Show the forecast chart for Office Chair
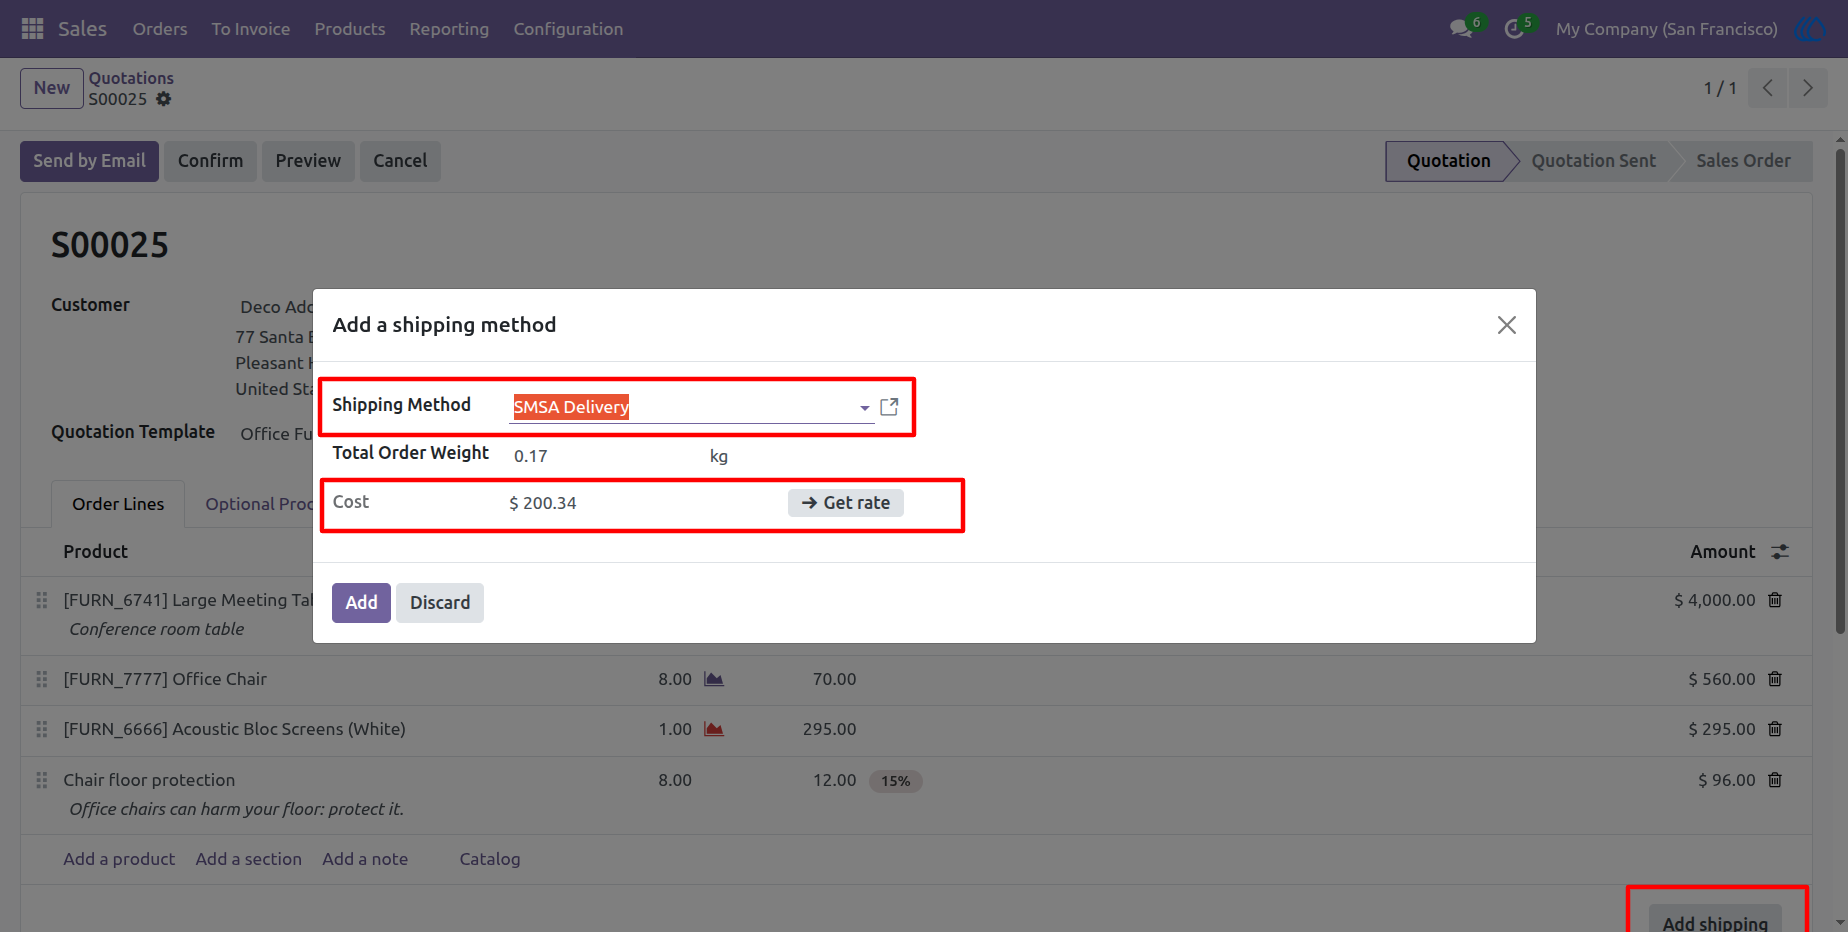The height and width of the screenshot is (932, 1848). 714,679
